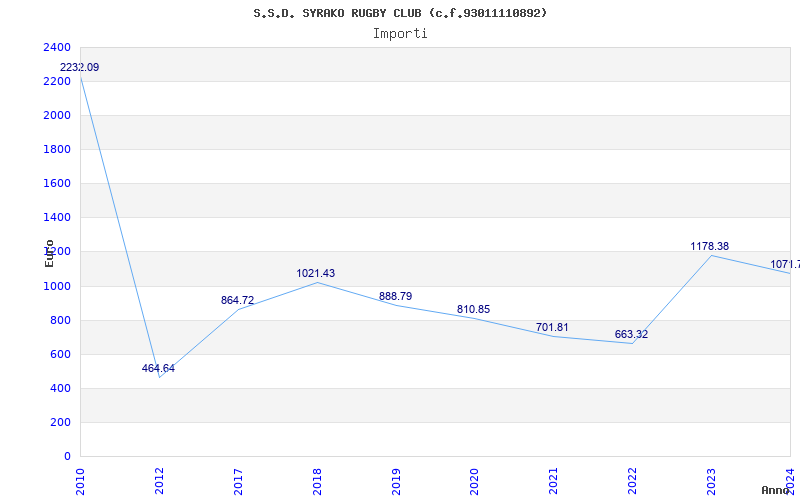The width and height of the screenshot is (800, 500).
Task: Click the Anno x-axis title
Action: coord(776,491)
